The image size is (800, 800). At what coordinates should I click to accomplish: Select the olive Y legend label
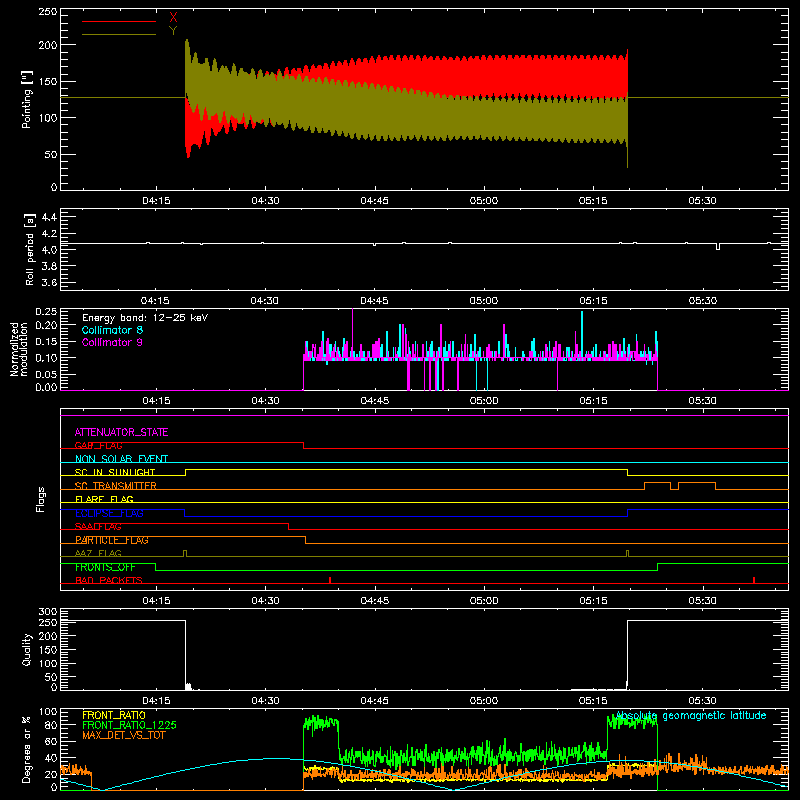173,30
